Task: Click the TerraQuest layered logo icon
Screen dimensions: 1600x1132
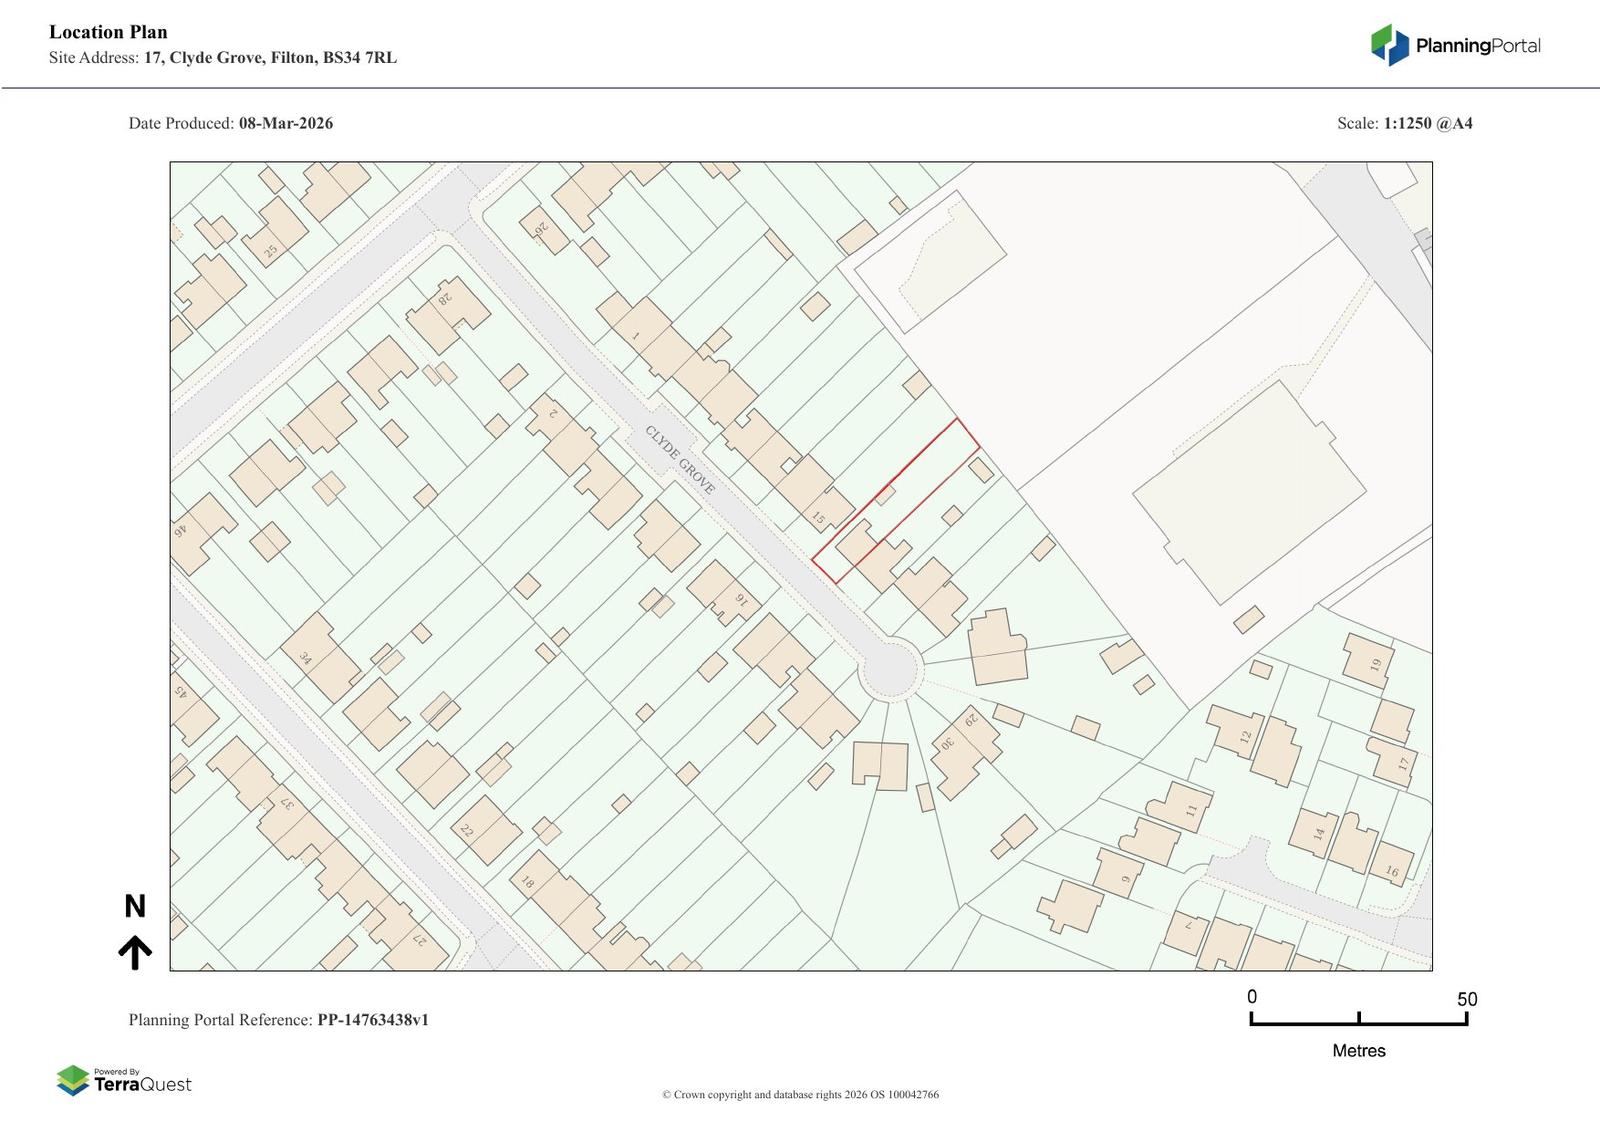Action: tap(73, 1080)
